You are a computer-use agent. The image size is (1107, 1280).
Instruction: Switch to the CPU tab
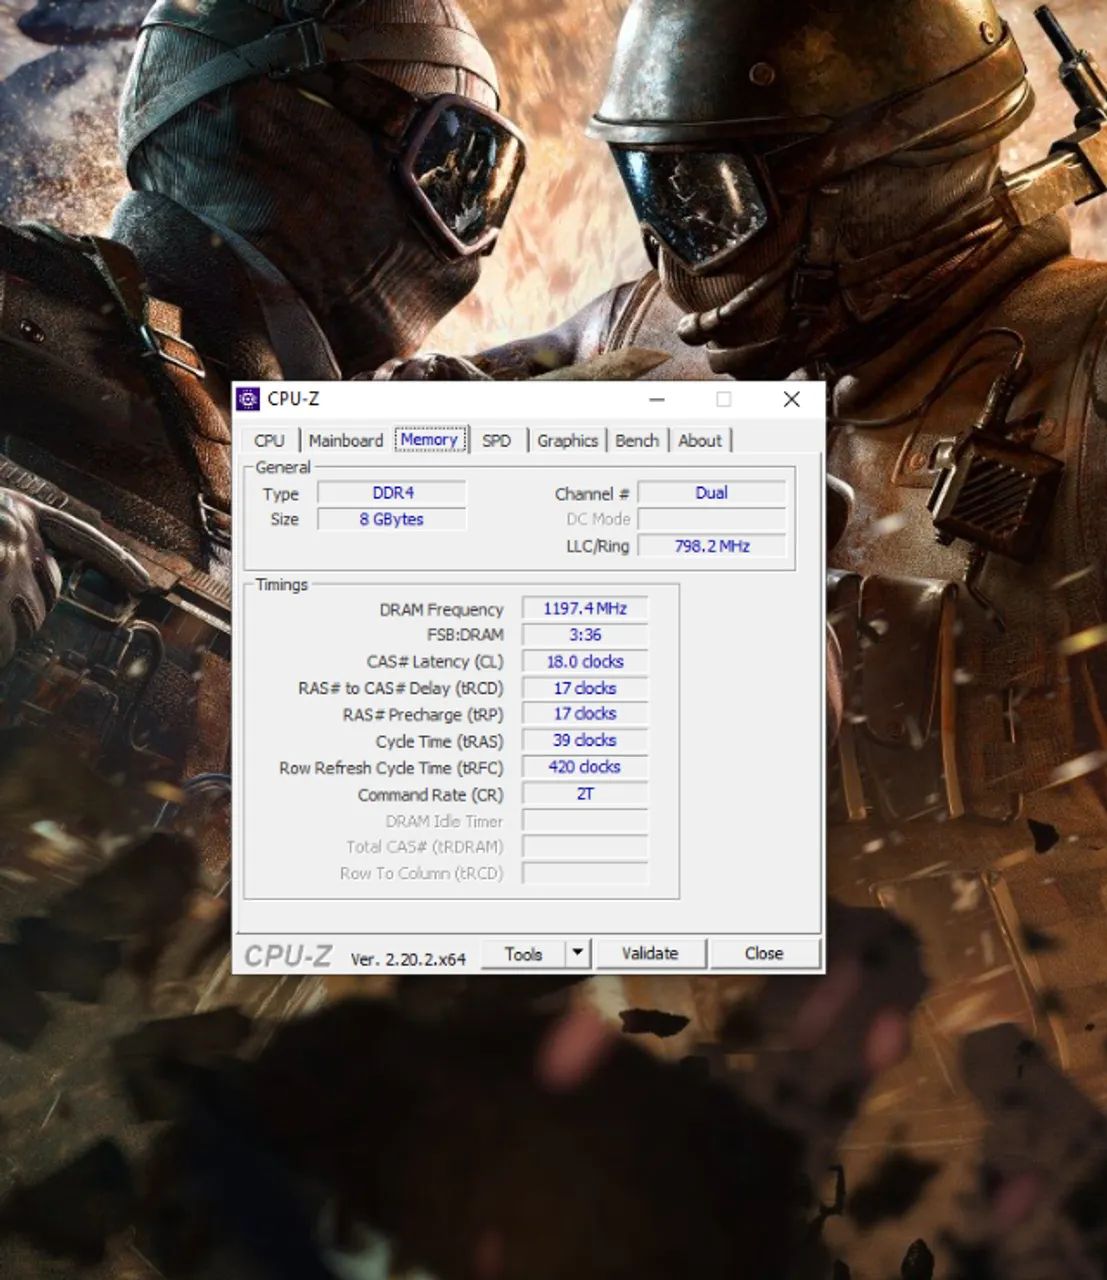point(269,441)
